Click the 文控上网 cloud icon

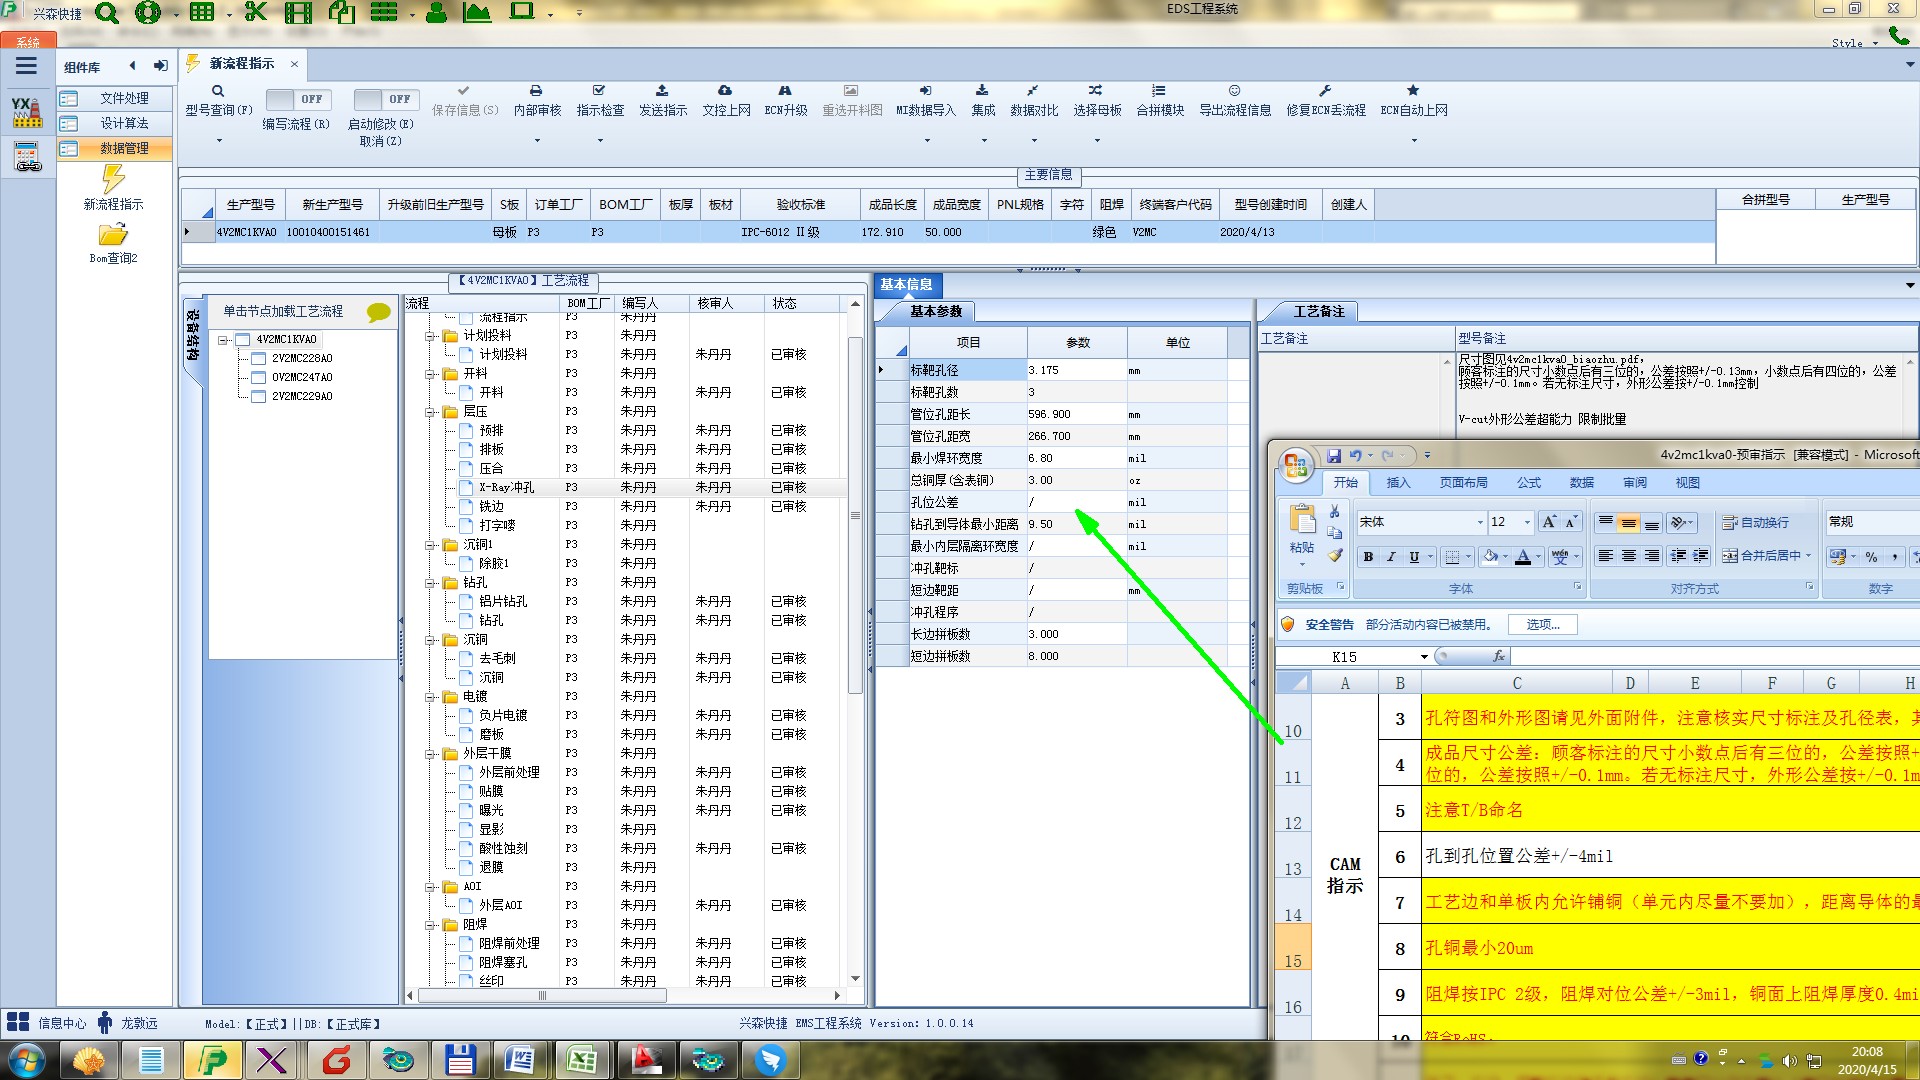[725, 91]
